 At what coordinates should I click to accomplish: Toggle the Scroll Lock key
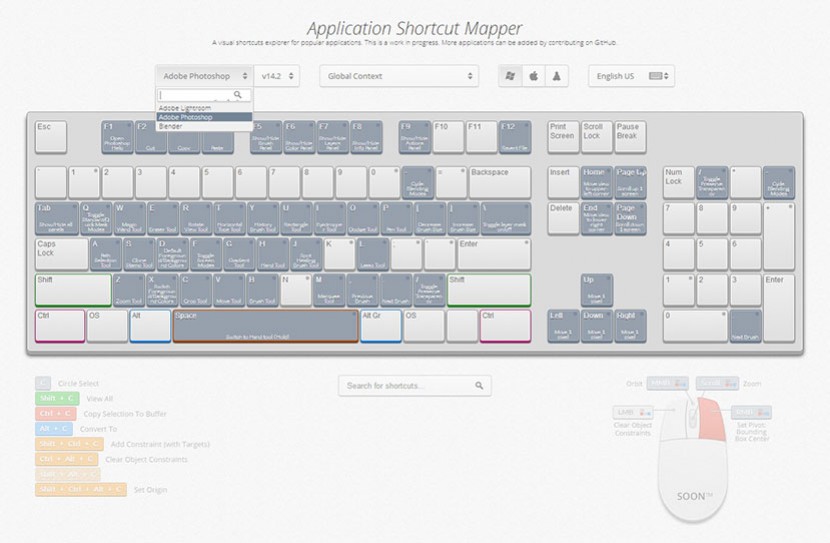tap(597, 137)
